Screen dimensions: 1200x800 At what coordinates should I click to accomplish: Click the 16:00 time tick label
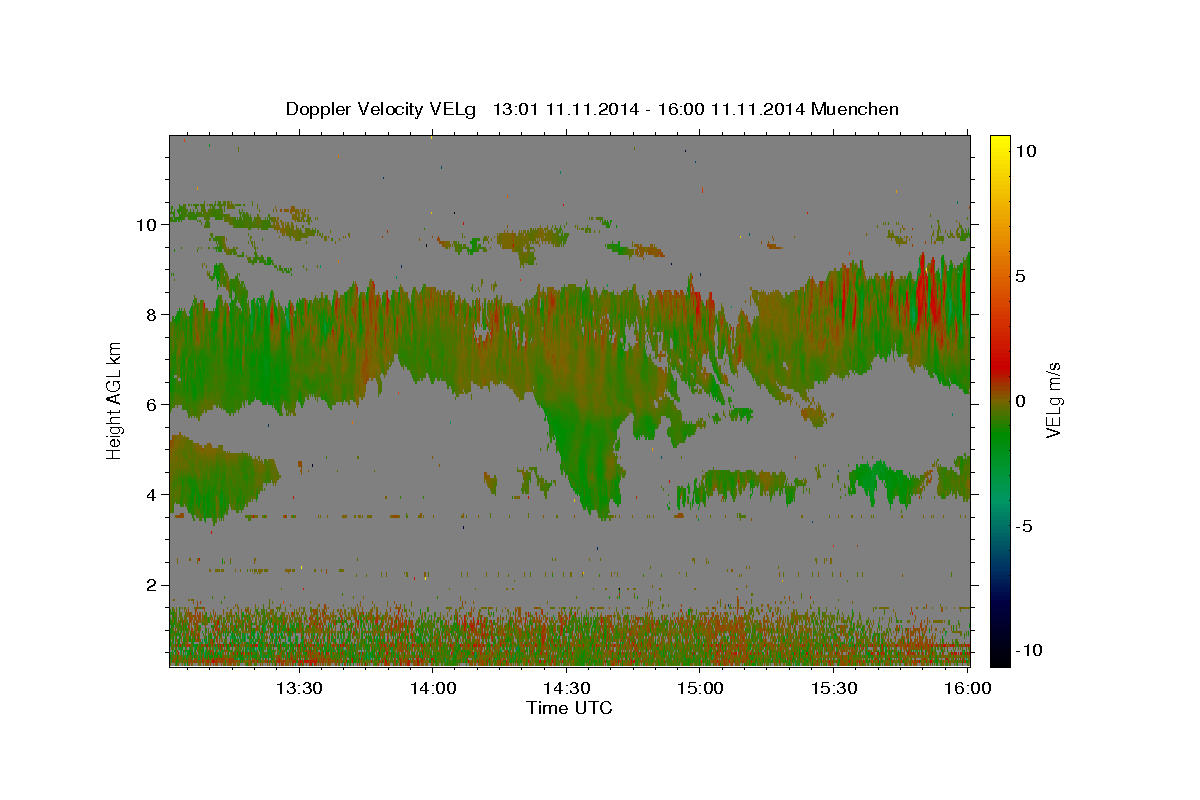(968, 688)
